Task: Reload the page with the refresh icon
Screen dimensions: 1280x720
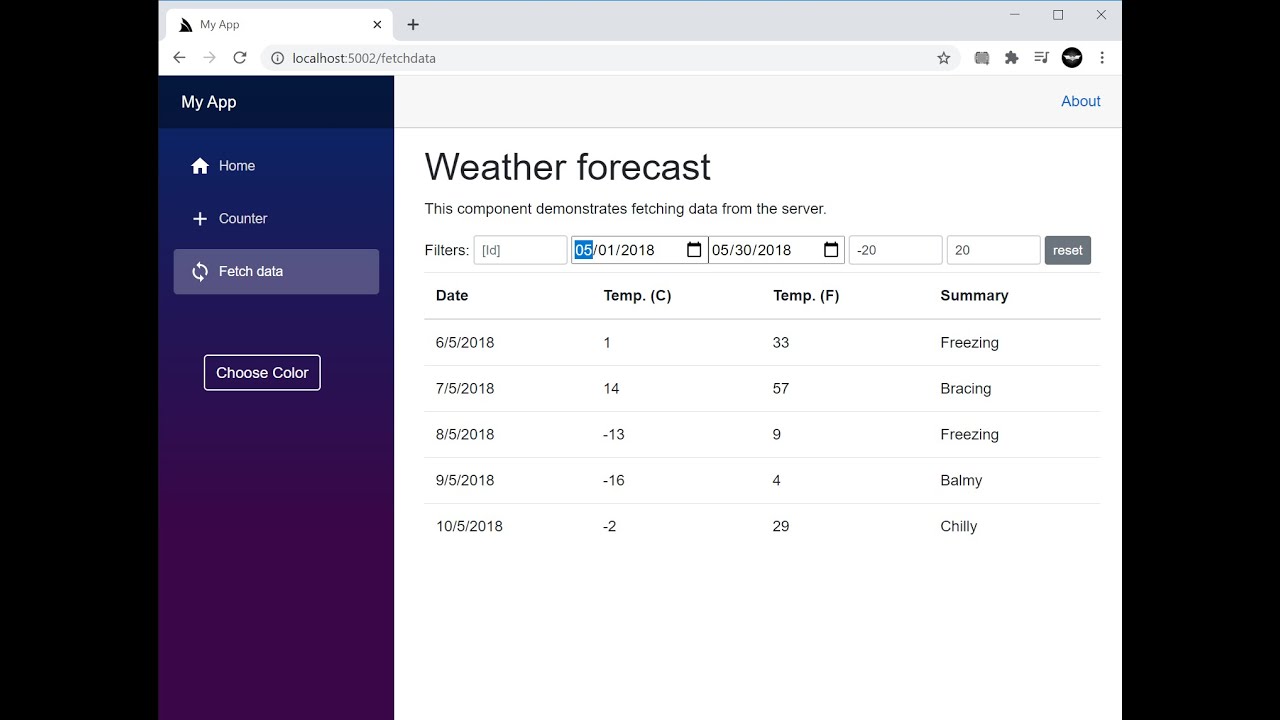Action: point(240,58)
